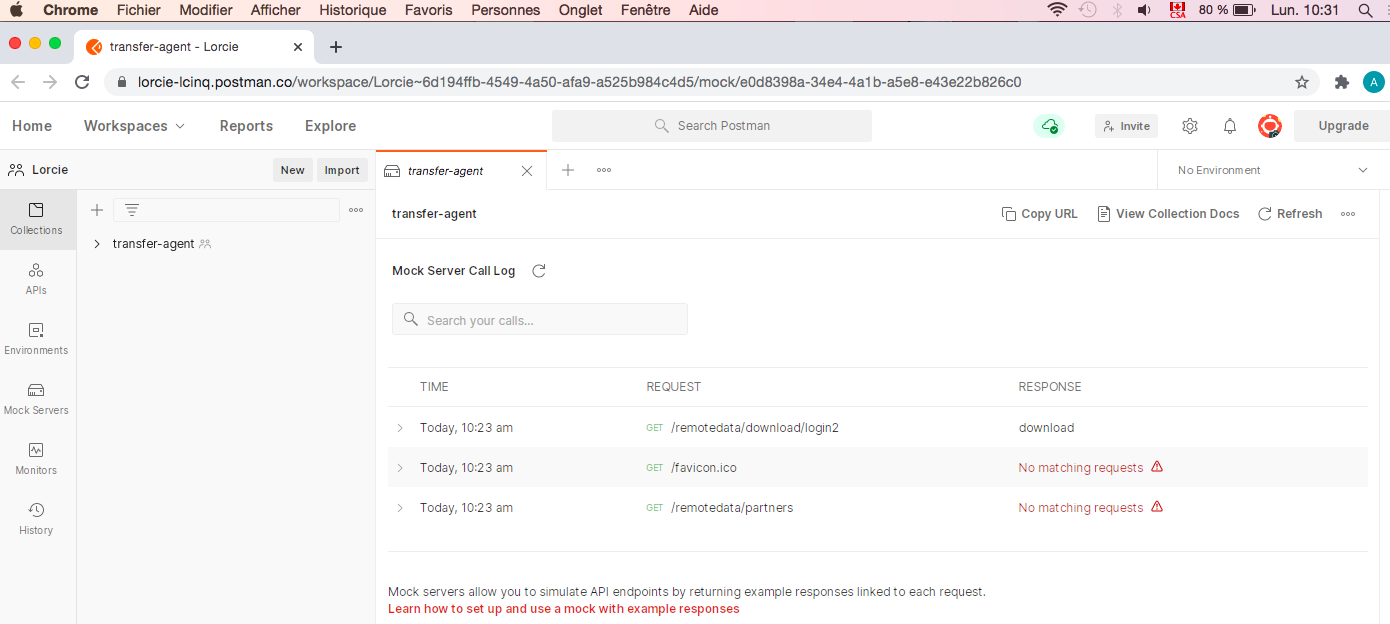
Task: Open View Collection Docs
Action: 1168,214
